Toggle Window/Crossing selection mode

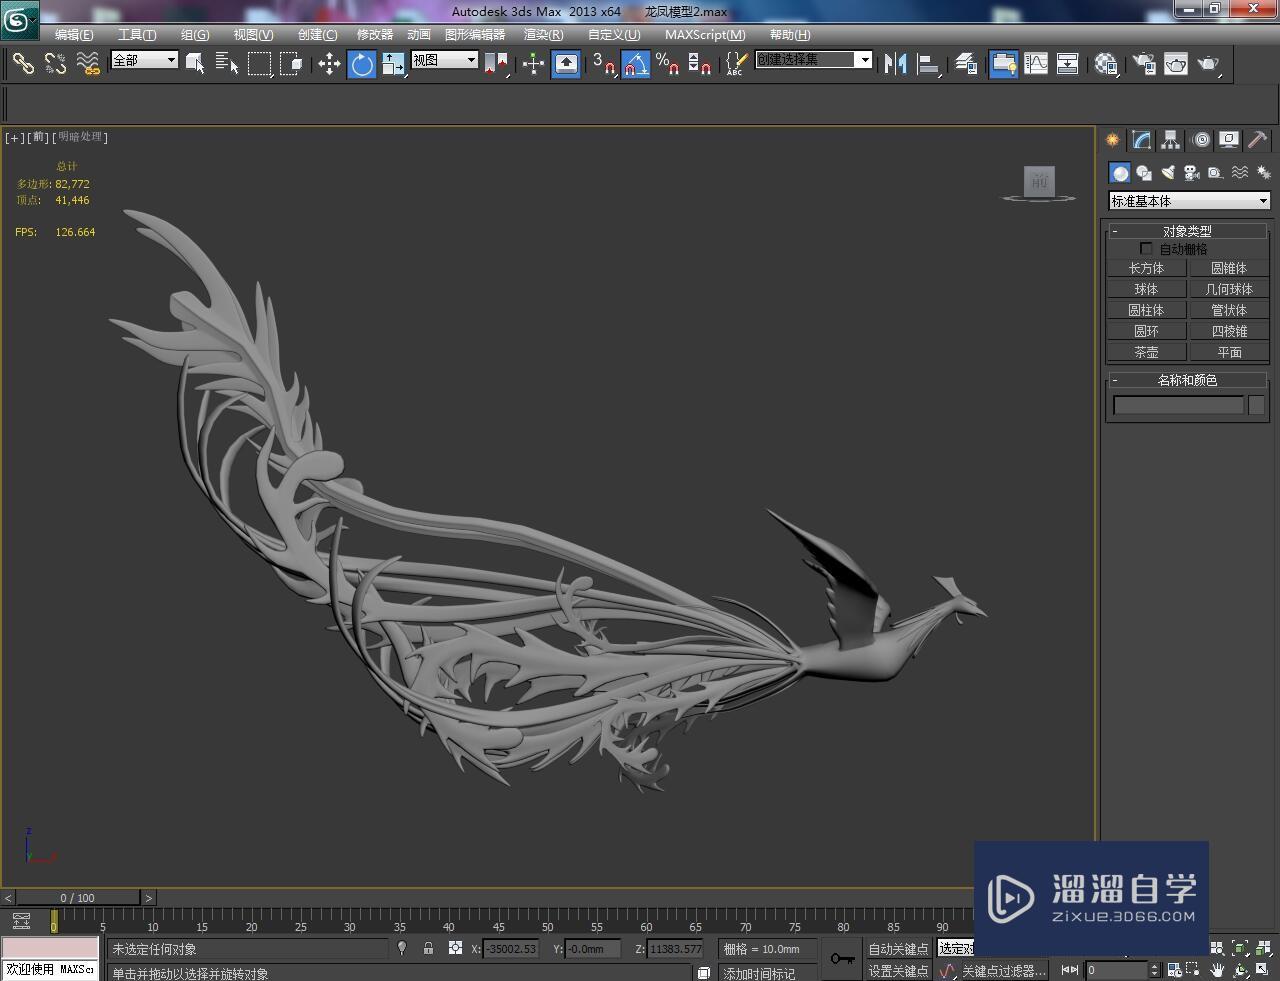click(x=291, y=64)
